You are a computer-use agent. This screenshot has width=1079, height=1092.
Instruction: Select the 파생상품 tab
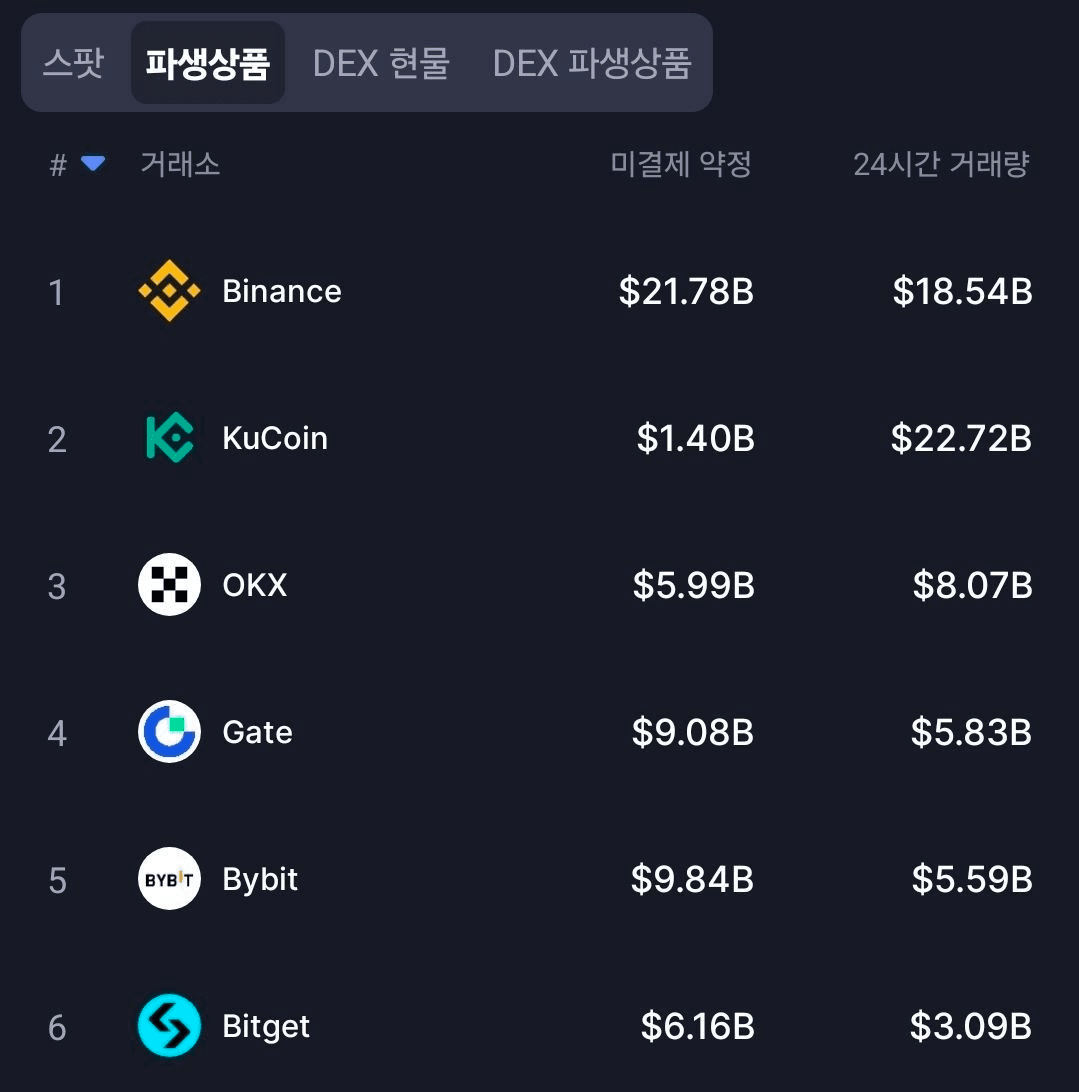[208, 63]
